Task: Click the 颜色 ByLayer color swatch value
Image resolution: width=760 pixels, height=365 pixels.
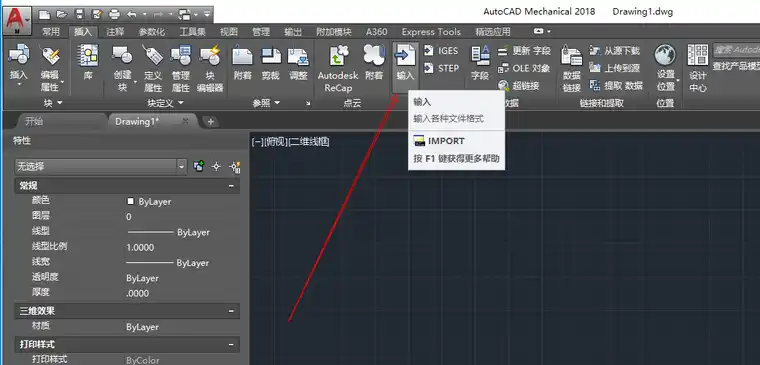Action: coord(130,201)
